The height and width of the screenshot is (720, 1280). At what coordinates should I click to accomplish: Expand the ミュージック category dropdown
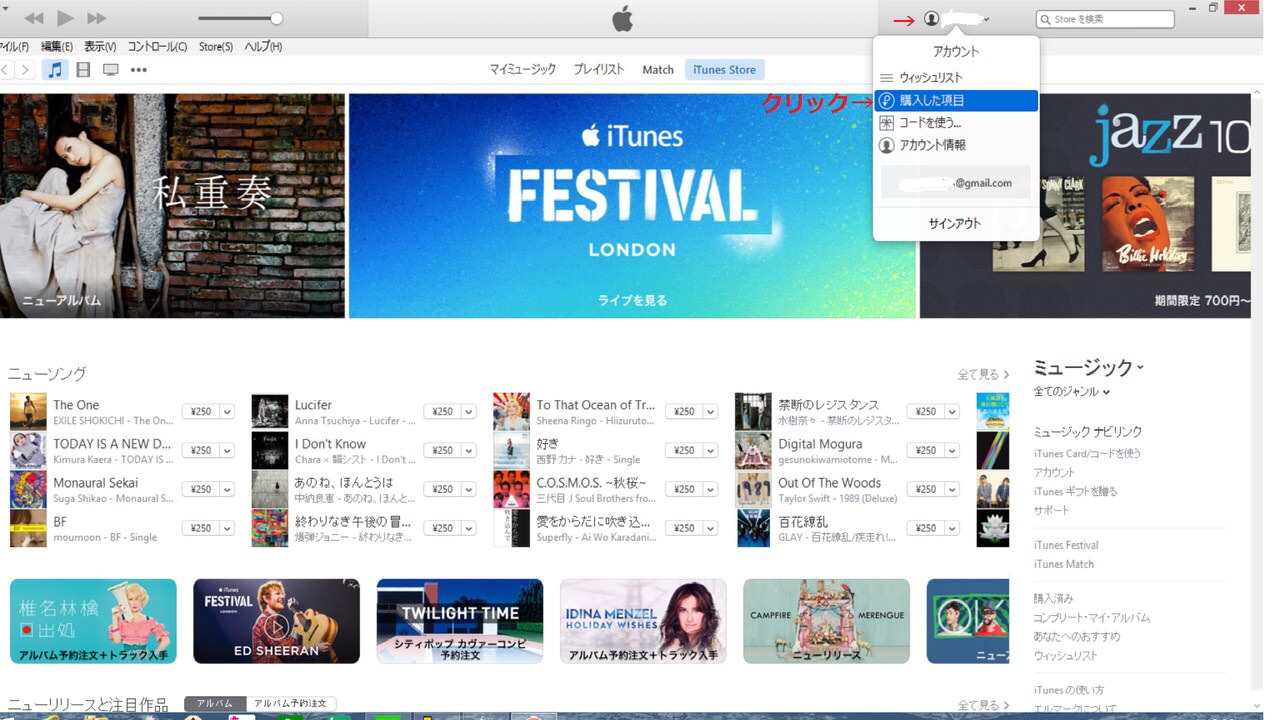[x=1088, y=367]
